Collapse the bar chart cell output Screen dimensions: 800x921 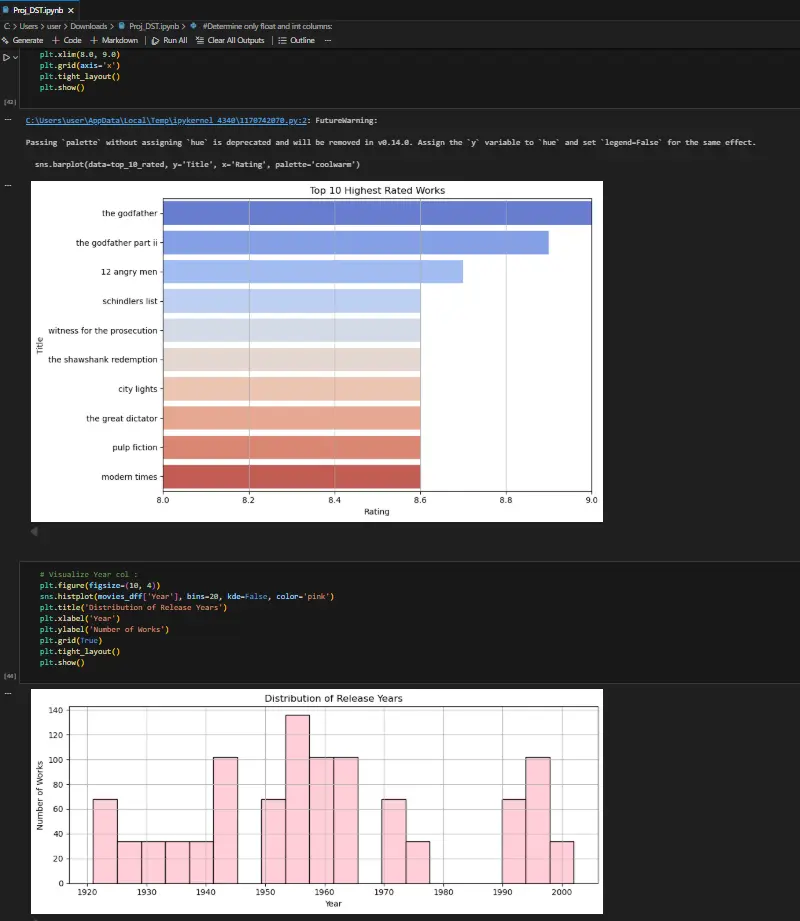[x=35, y=533]
